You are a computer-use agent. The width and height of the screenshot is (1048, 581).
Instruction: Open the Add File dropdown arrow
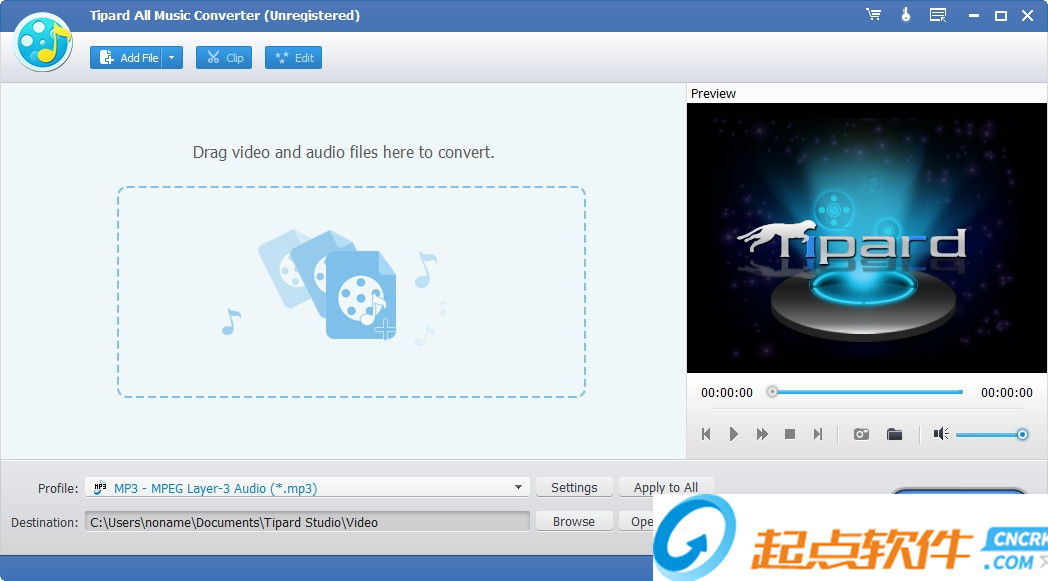(x=172, y=57)
